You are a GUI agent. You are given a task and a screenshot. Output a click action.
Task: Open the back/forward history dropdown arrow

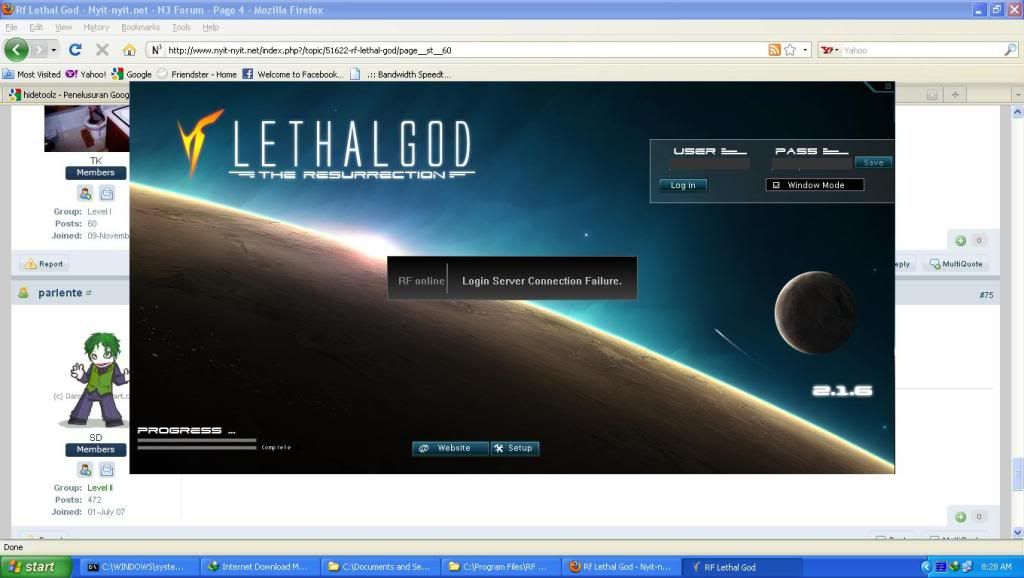tap(54, 50)
